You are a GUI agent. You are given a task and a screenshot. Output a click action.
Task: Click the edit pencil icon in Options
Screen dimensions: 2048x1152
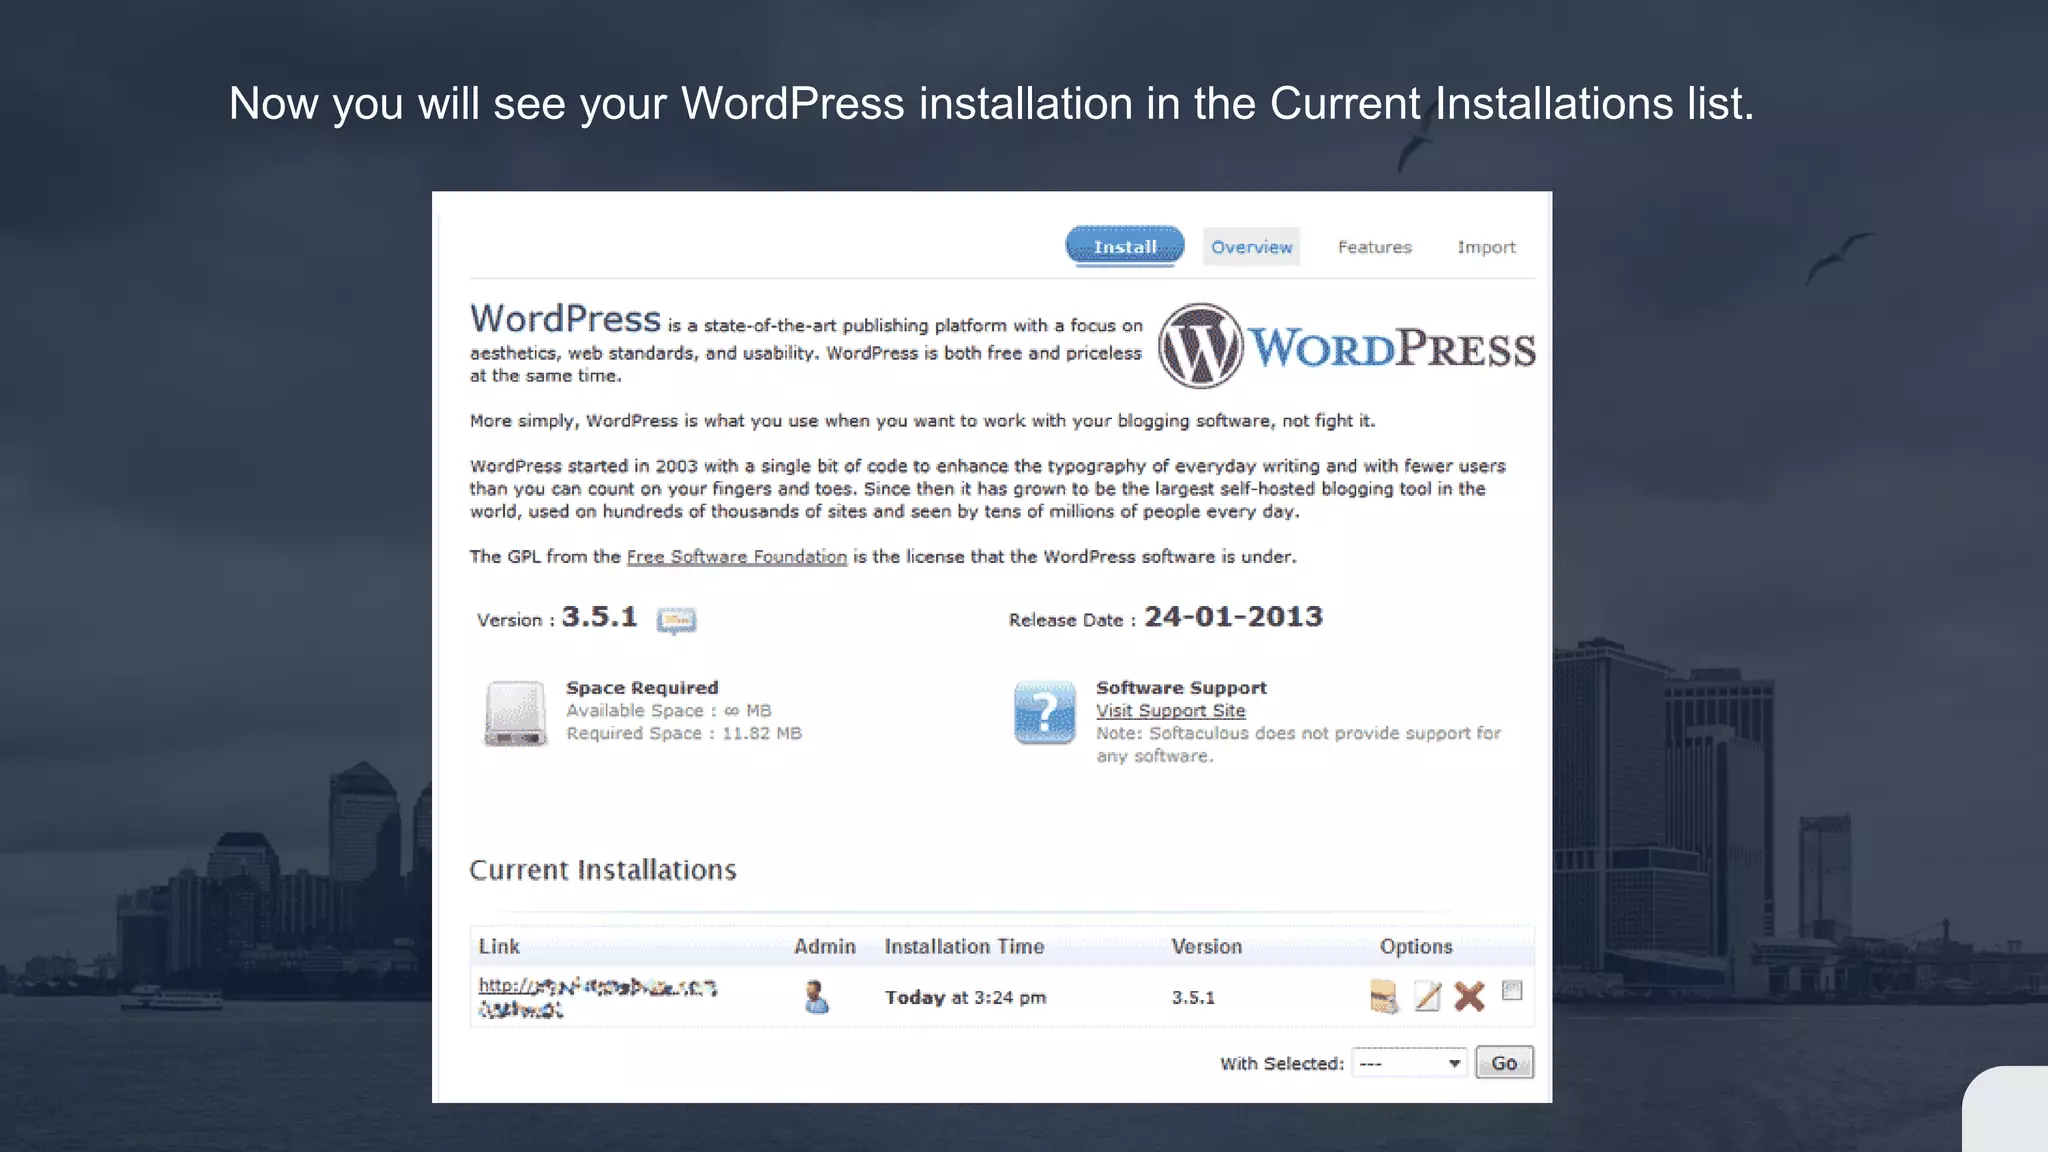click(x=1427, y=996)
